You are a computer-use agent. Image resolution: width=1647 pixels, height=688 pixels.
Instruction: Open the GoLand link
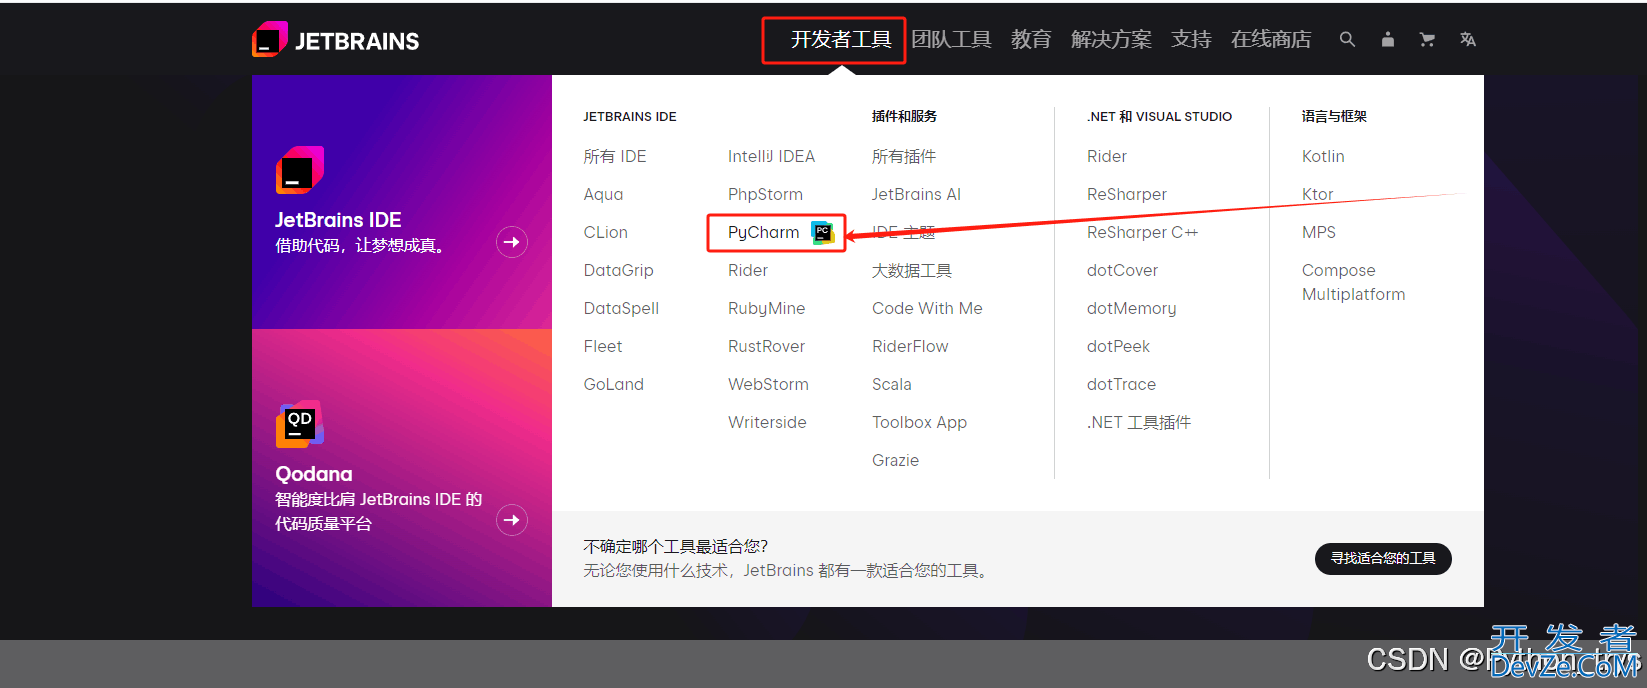click(613, 384)
